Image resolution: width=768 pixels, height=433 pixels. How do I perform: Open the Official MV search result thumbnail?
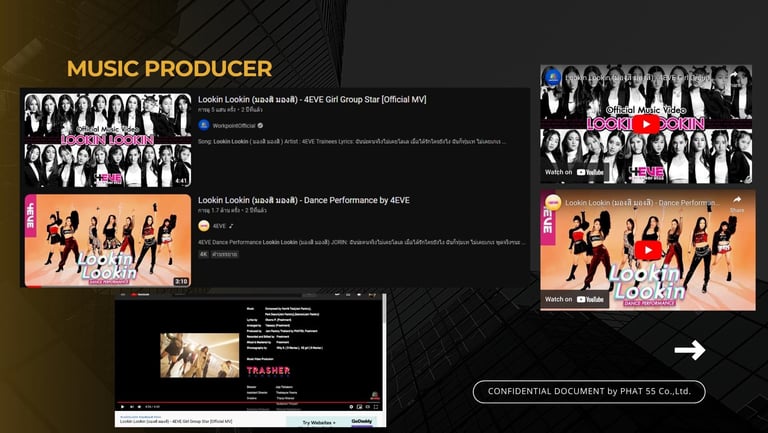[108, 140]
